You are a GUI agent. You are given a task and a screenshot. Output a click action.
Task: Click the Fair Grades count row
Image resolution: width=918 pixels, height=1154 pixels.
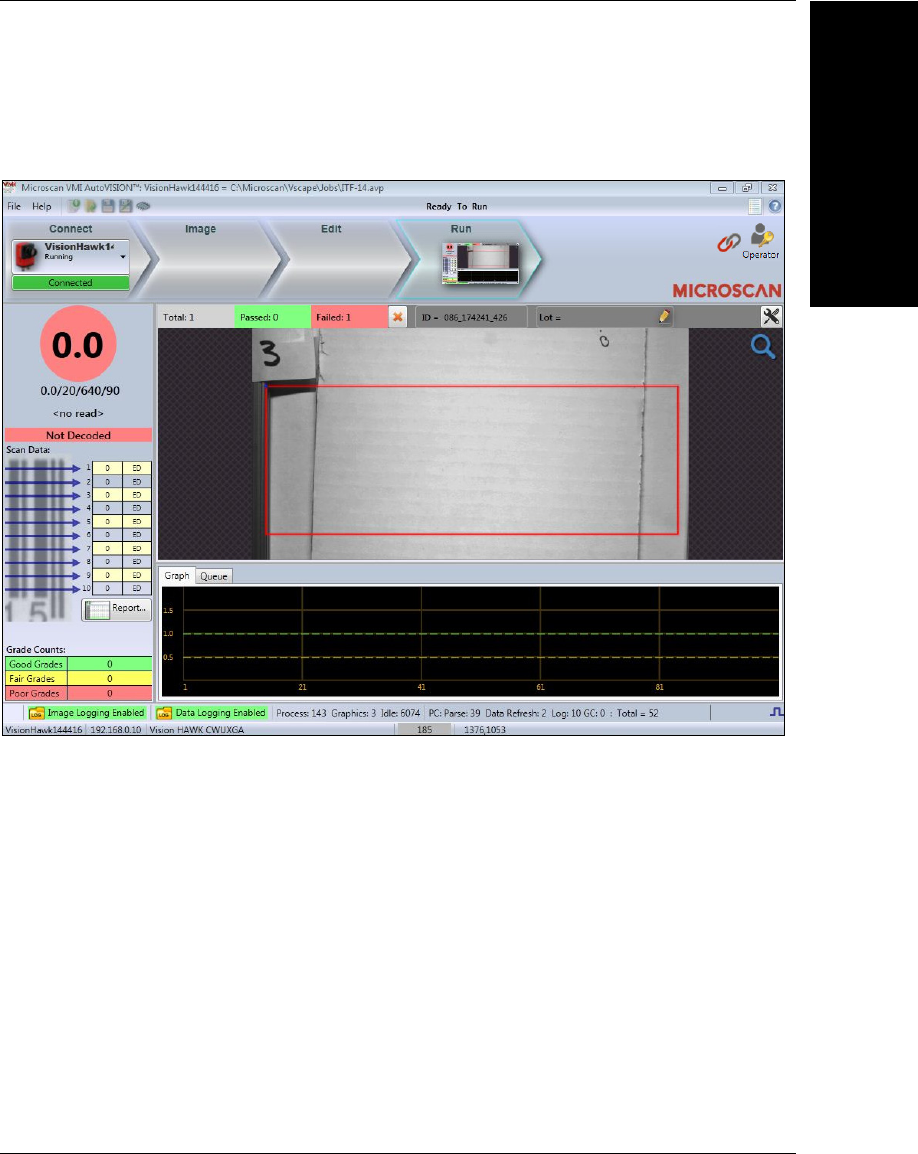tap(79, 679)
